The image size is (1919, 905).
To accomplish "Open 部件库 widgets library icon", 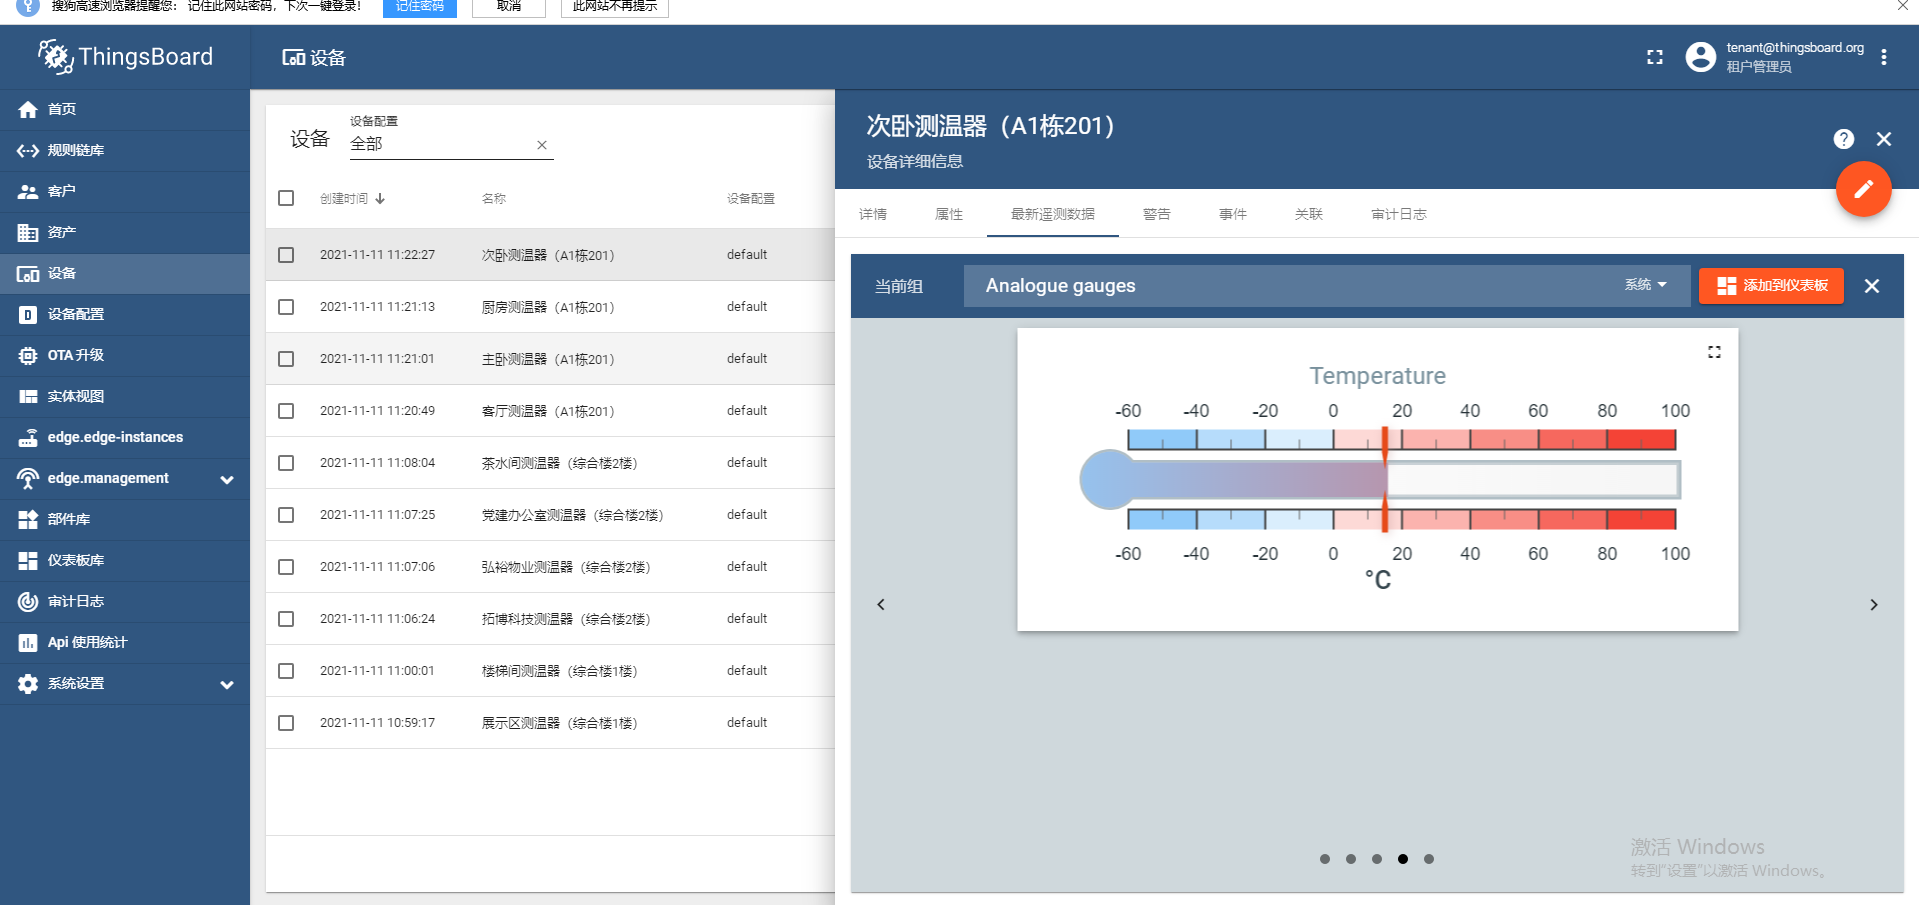I will [28, 520].
